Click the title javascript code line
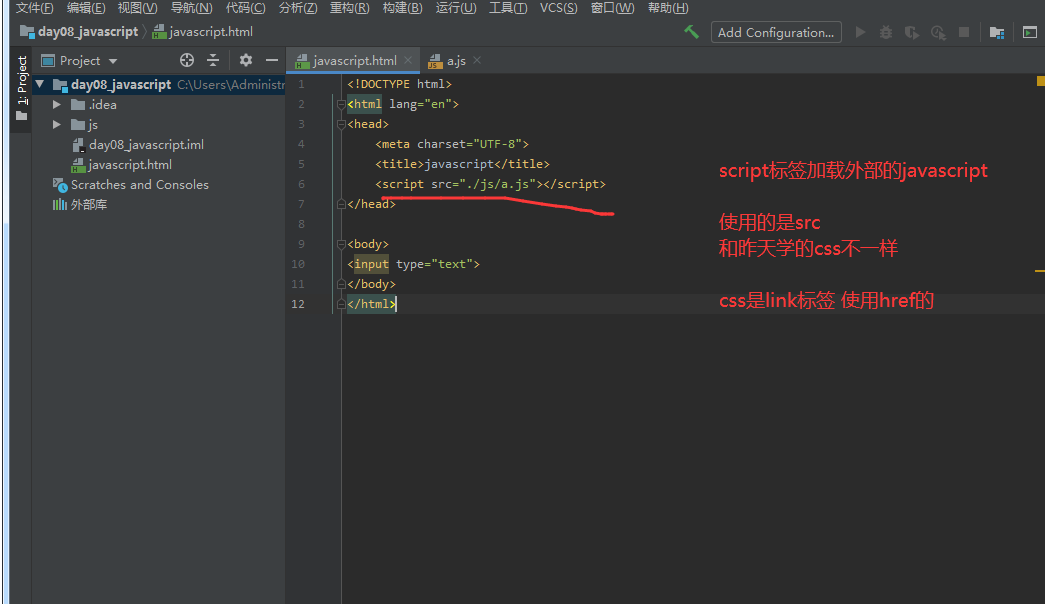Image resolution: width=1045 pixels, height=604 pixels. pyautogui.click(x=463, y=164)
